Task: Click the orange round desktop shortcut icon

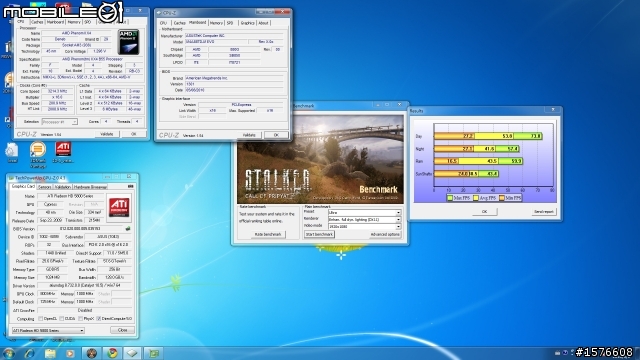Action: [x=38, y=149]
